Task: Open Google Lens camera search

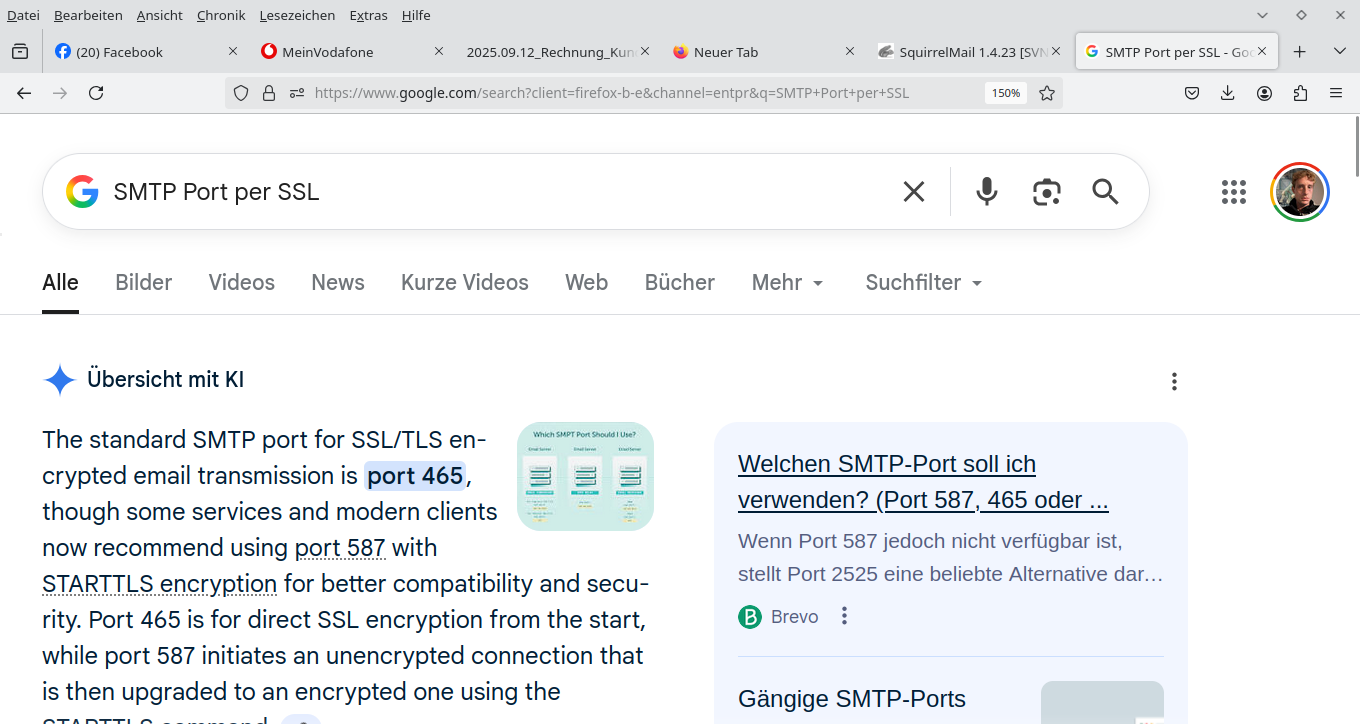Action: 1046,191
